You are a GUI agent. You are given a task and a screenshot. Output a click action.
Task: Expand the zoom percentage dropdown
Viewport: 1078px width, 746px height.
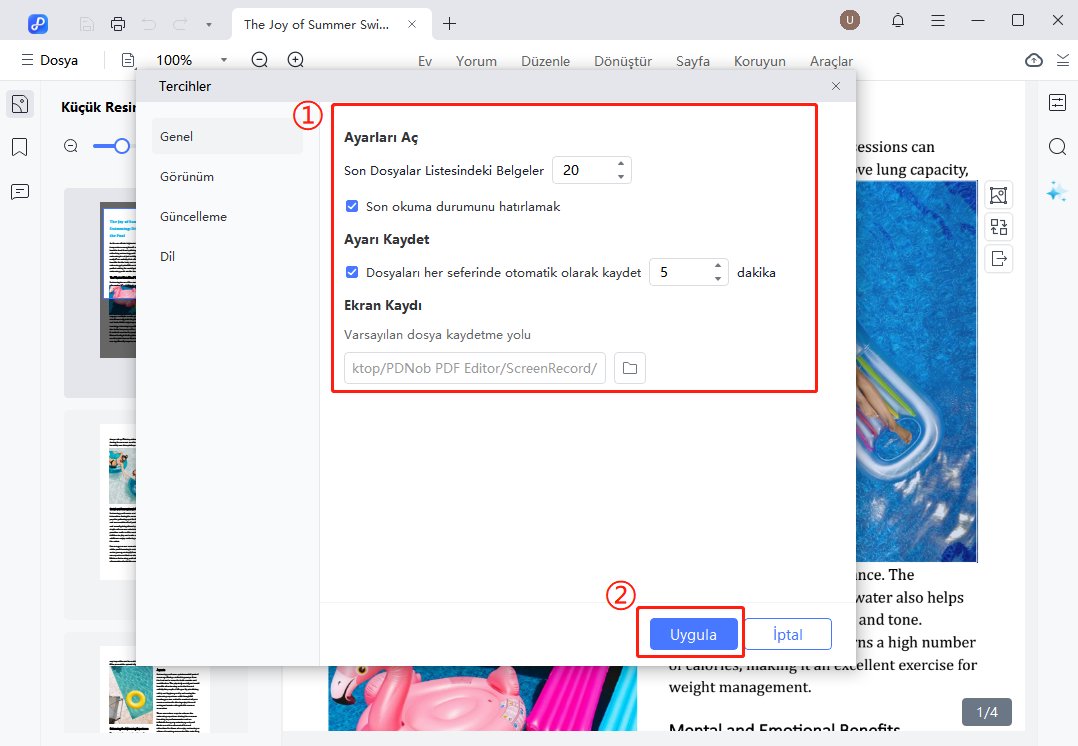point(224,60)
